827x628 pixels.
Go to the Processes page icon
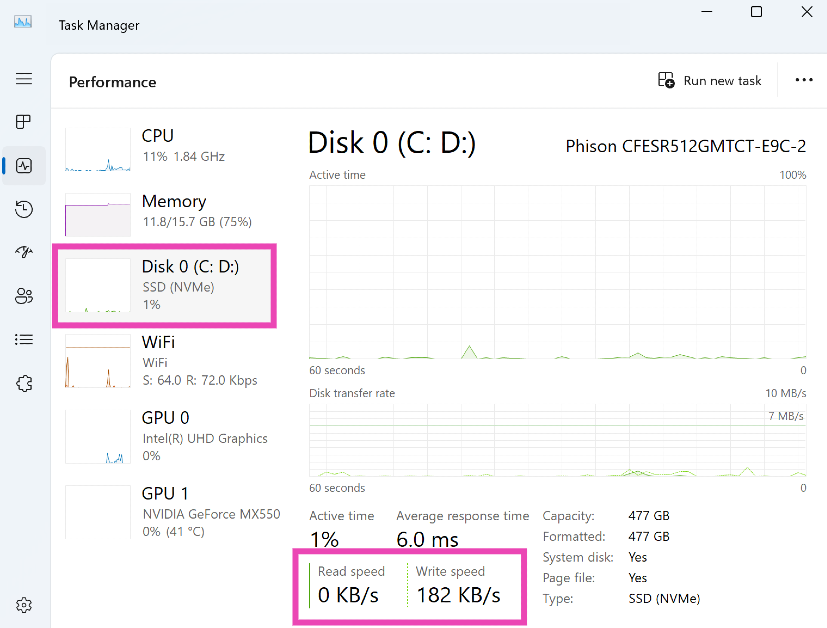(24, 122)
